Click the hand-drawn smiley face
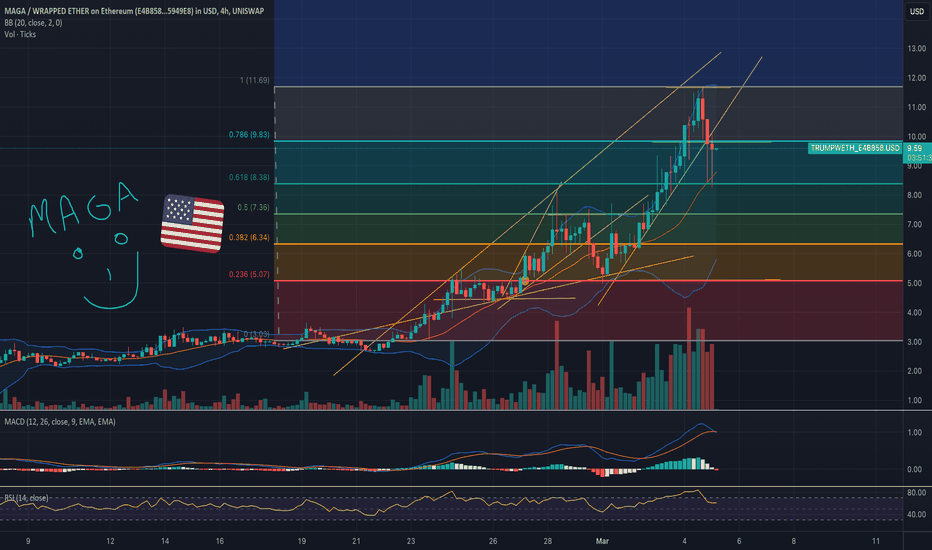The width and height of the screenshot is (932, 550). click(x=108, y=271)
